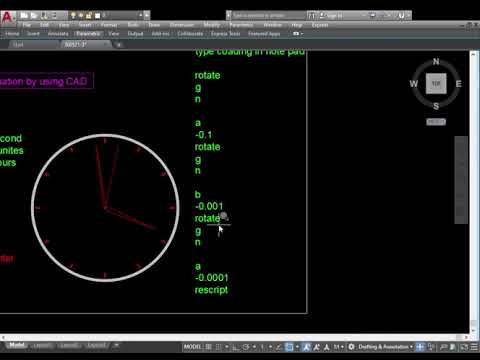The image size is (480, 360).
Task: Open a new drawing tab with plus
Action: click(119, 44)
